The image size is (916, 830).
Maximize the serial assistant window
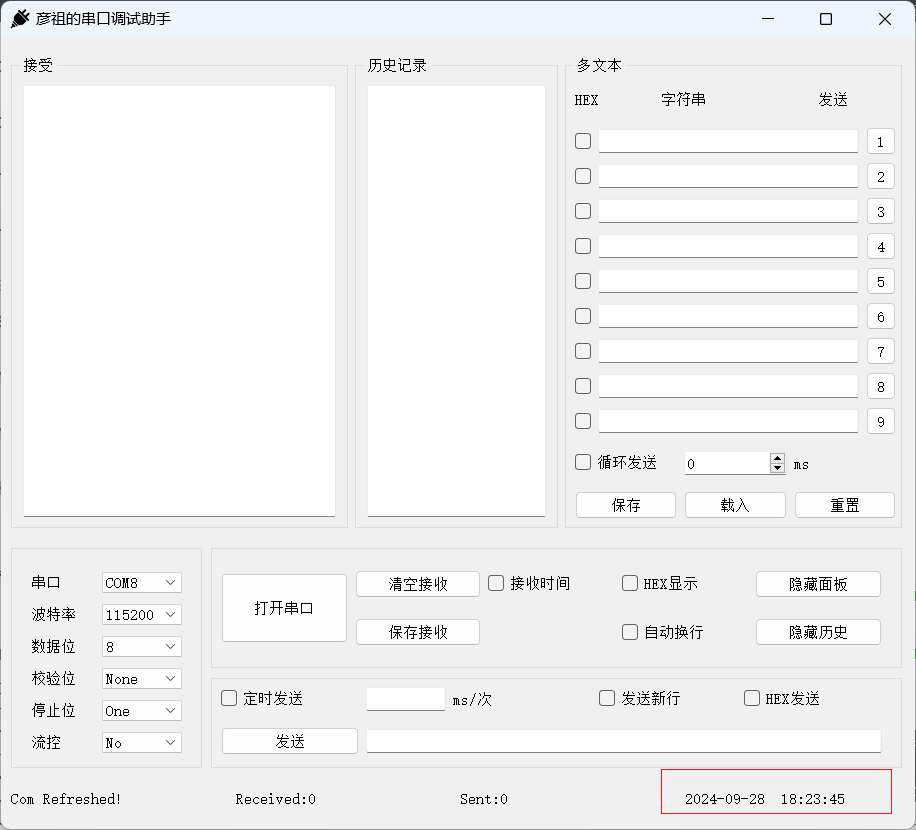point(826,19)
